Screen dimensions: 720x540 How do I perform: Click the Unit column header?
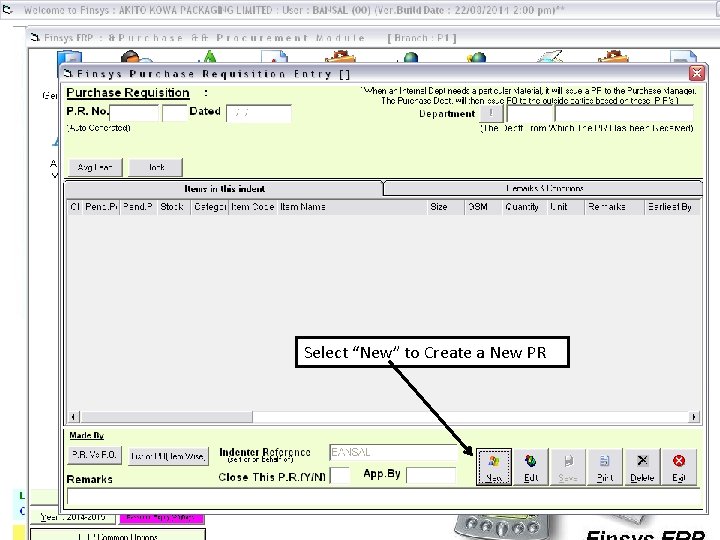pos(565,207)
